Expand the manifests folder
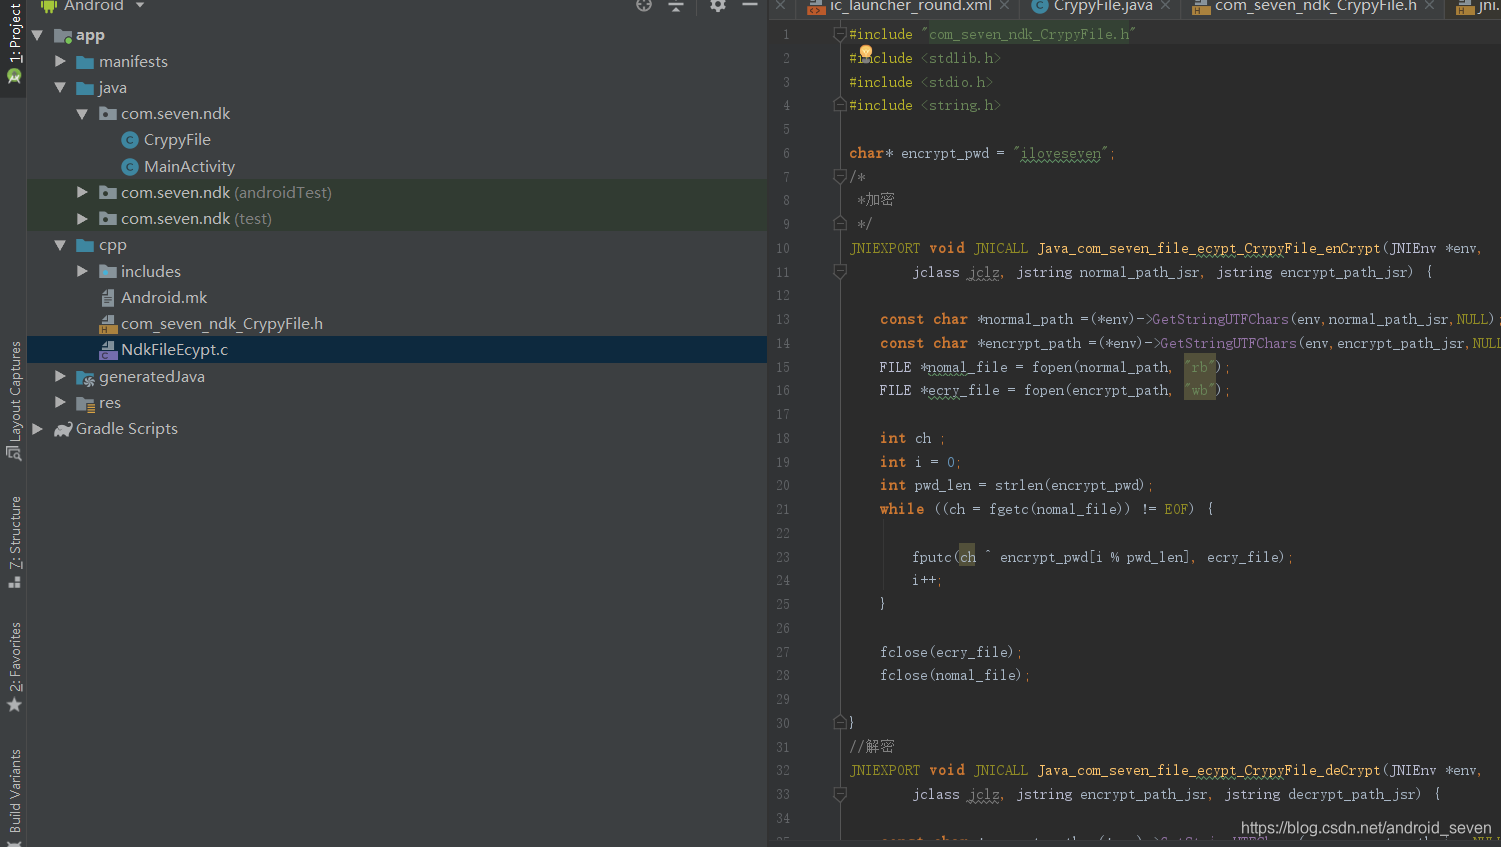 60,61
